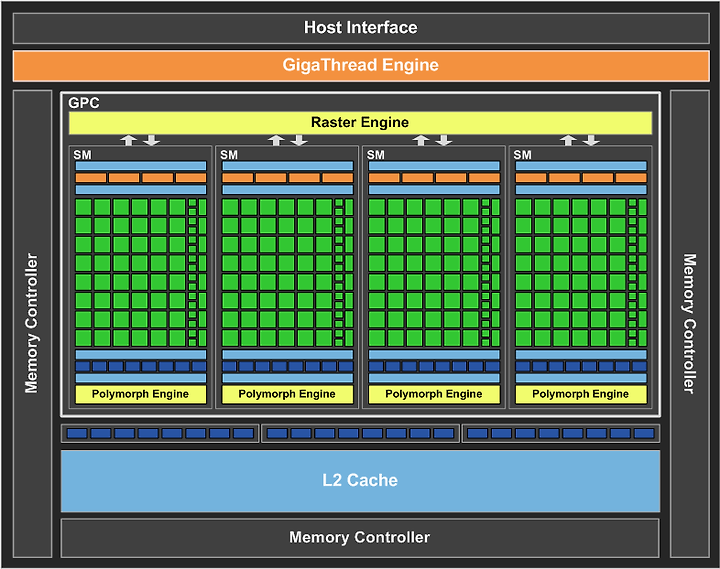This screenshot has height=569, width=720.
Task: Click the second SM label from left
Action: (x=229, y=155)
